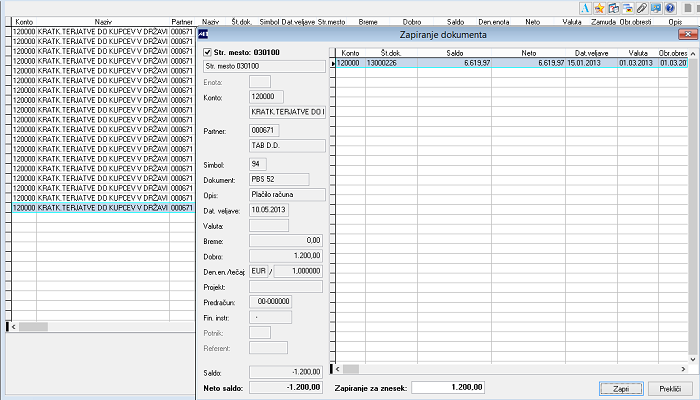Click scroll down arrow of dialog grid
The image size is (700, 400).
tap(693, 359)
